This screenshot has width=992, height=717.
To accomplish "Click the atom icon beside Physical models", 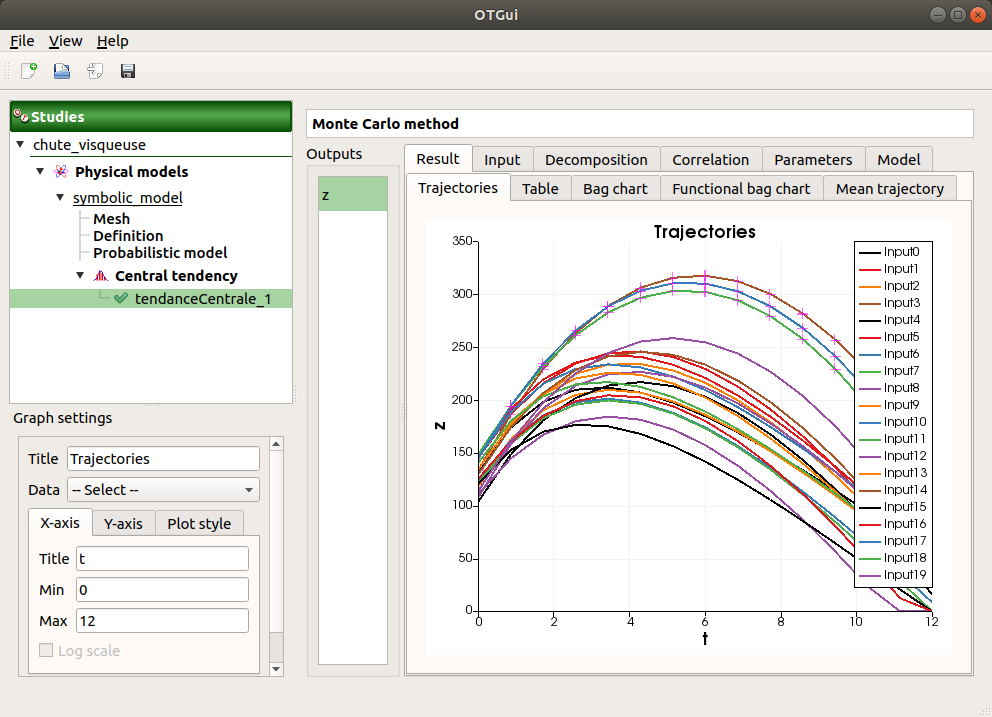I will tap(60, 171).
